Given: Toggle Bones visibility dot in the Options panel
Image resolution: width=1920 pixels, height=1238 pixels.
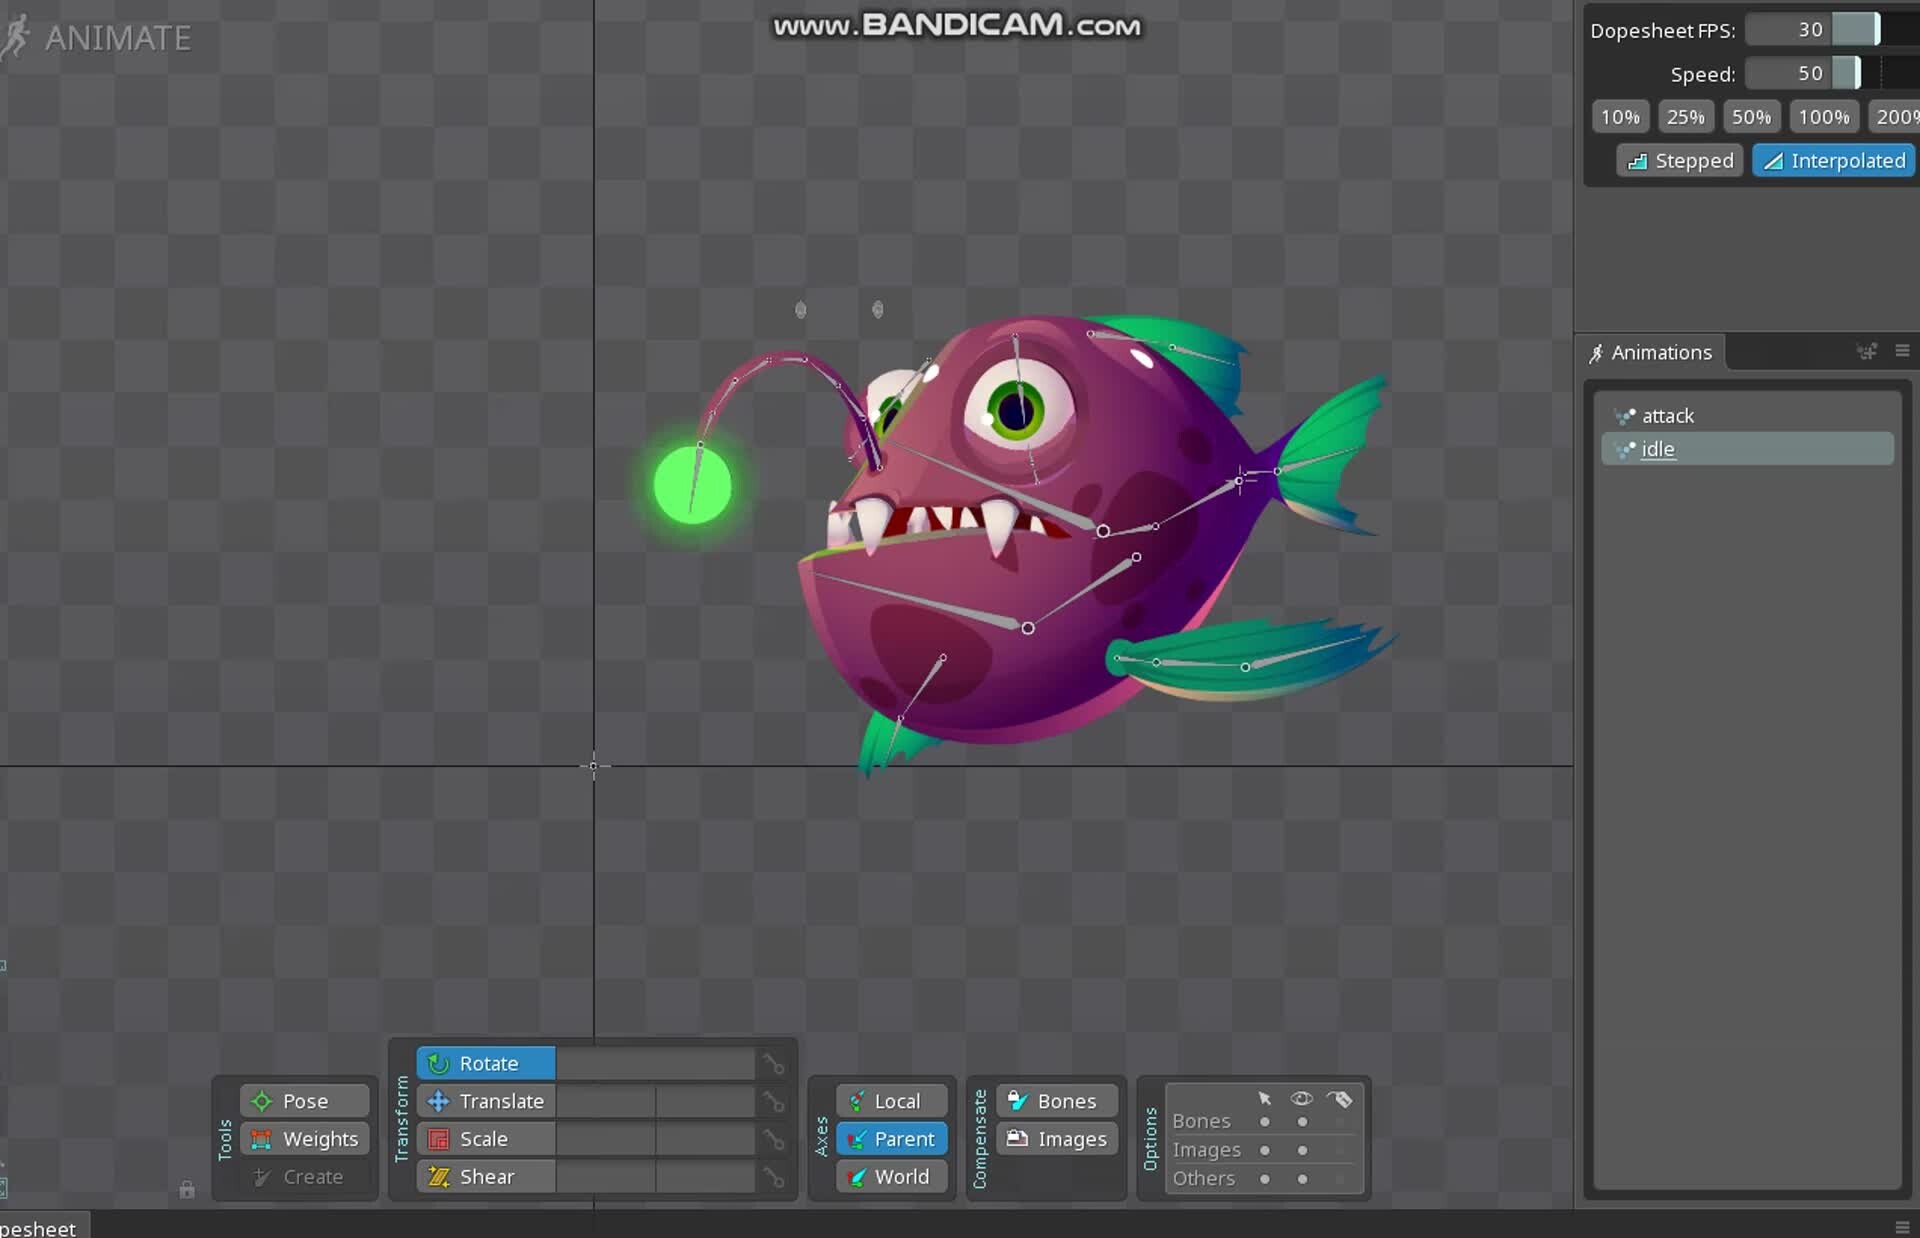Looking at the screenshot, I should (x=1302, y=1122).
